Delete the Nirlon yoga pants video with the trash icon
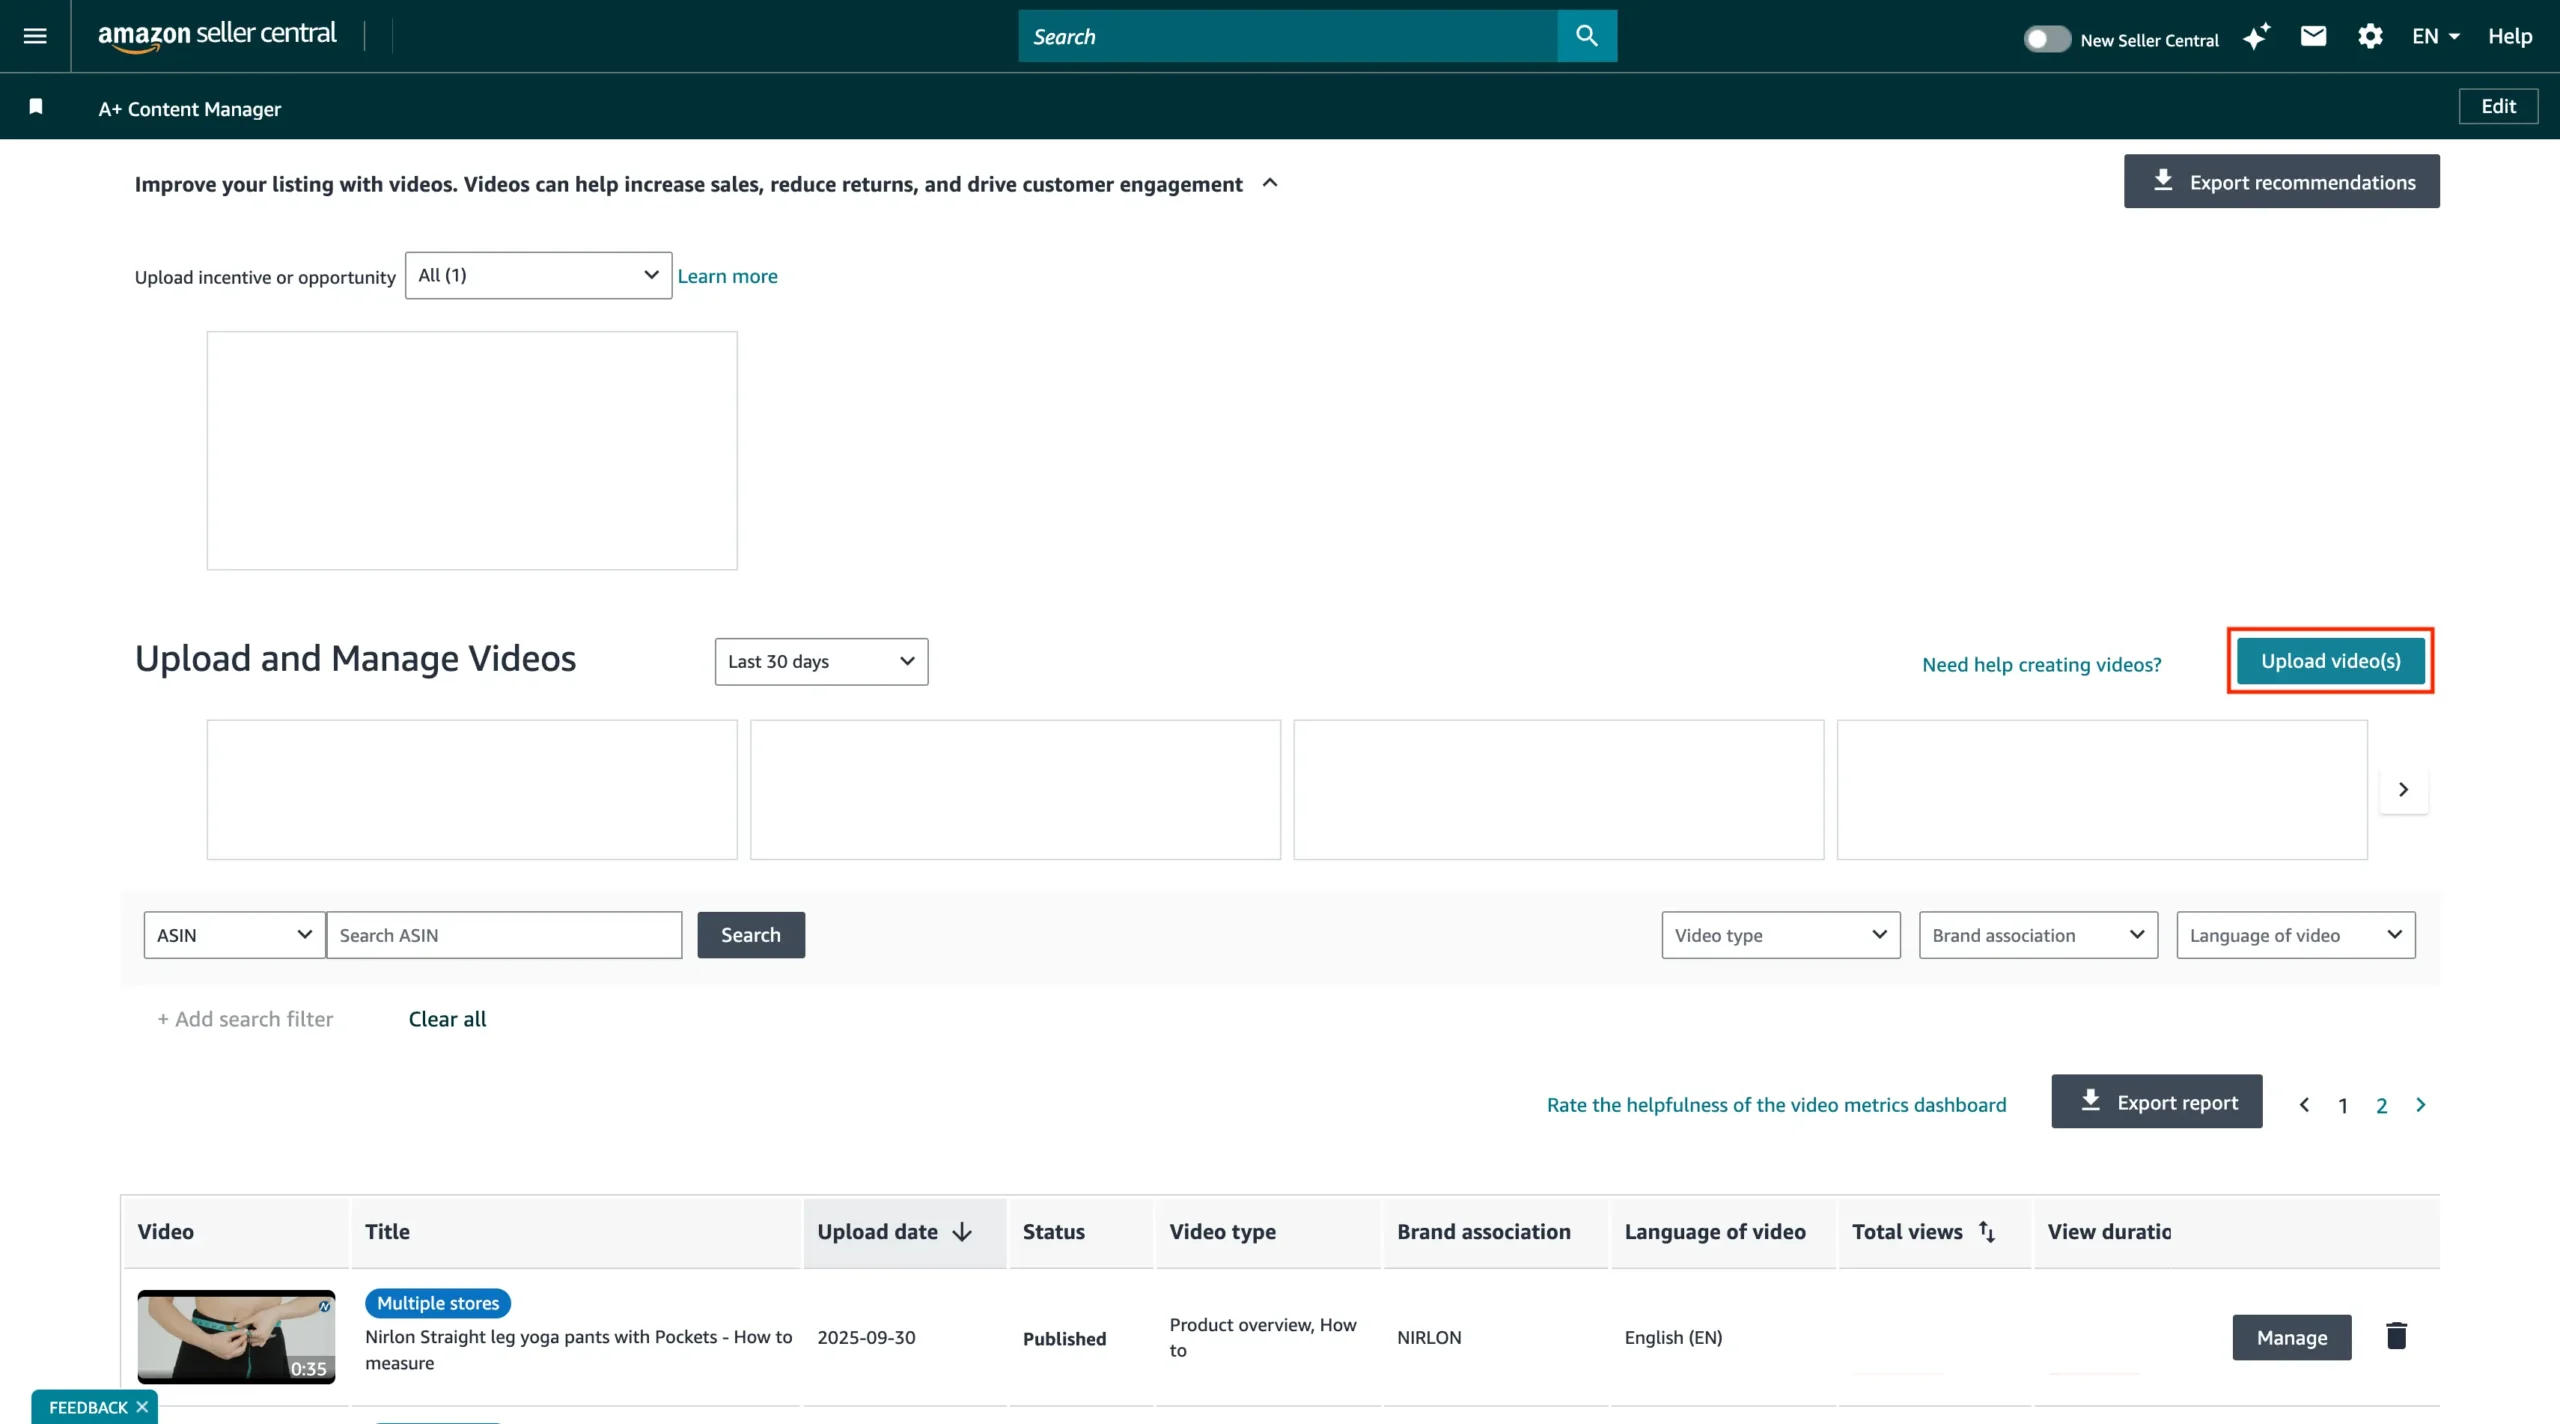 [2396, 1336]
